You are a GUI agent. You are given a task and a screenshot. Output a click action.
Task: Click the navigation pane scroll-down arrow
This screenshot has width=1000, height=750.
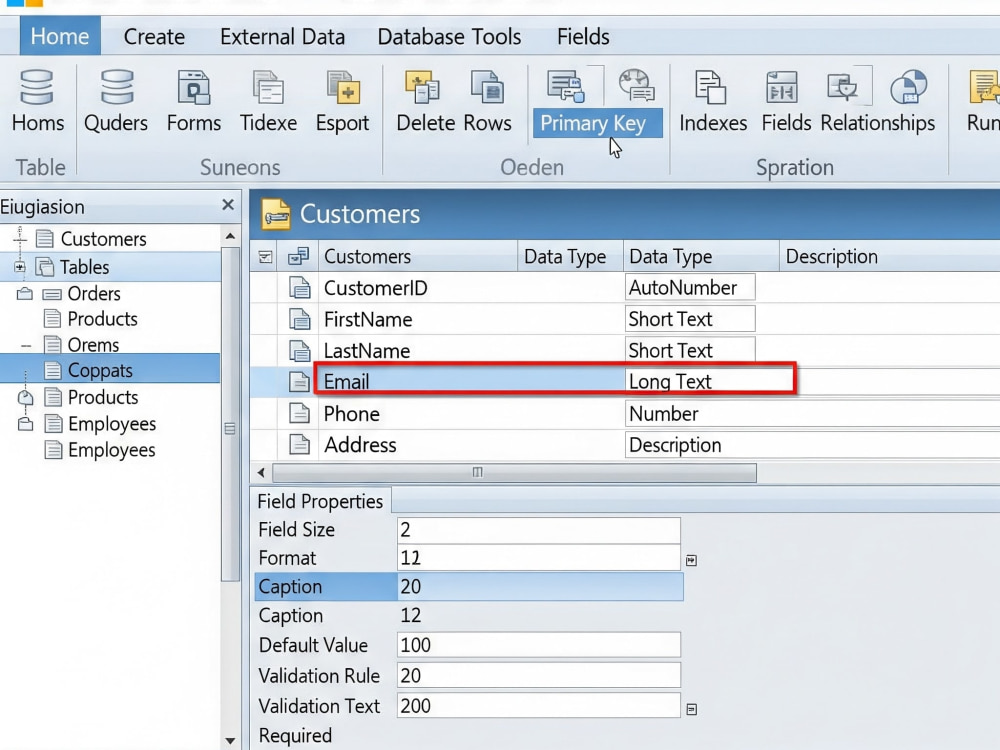pyautogui.click(x=230, y=740)
